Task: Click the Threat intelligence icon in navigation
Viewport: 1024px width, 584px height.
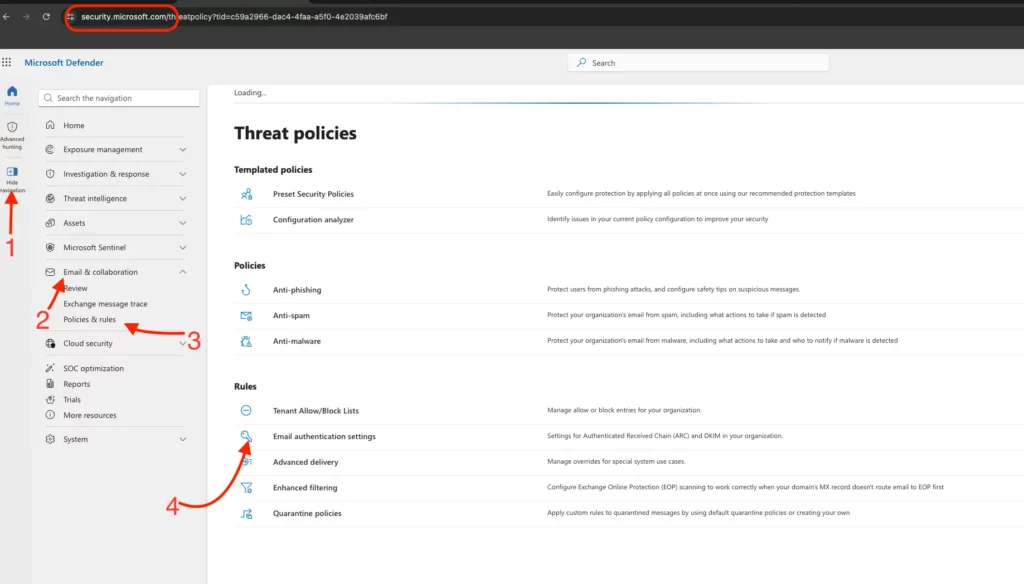Action: tap(50, 198)
